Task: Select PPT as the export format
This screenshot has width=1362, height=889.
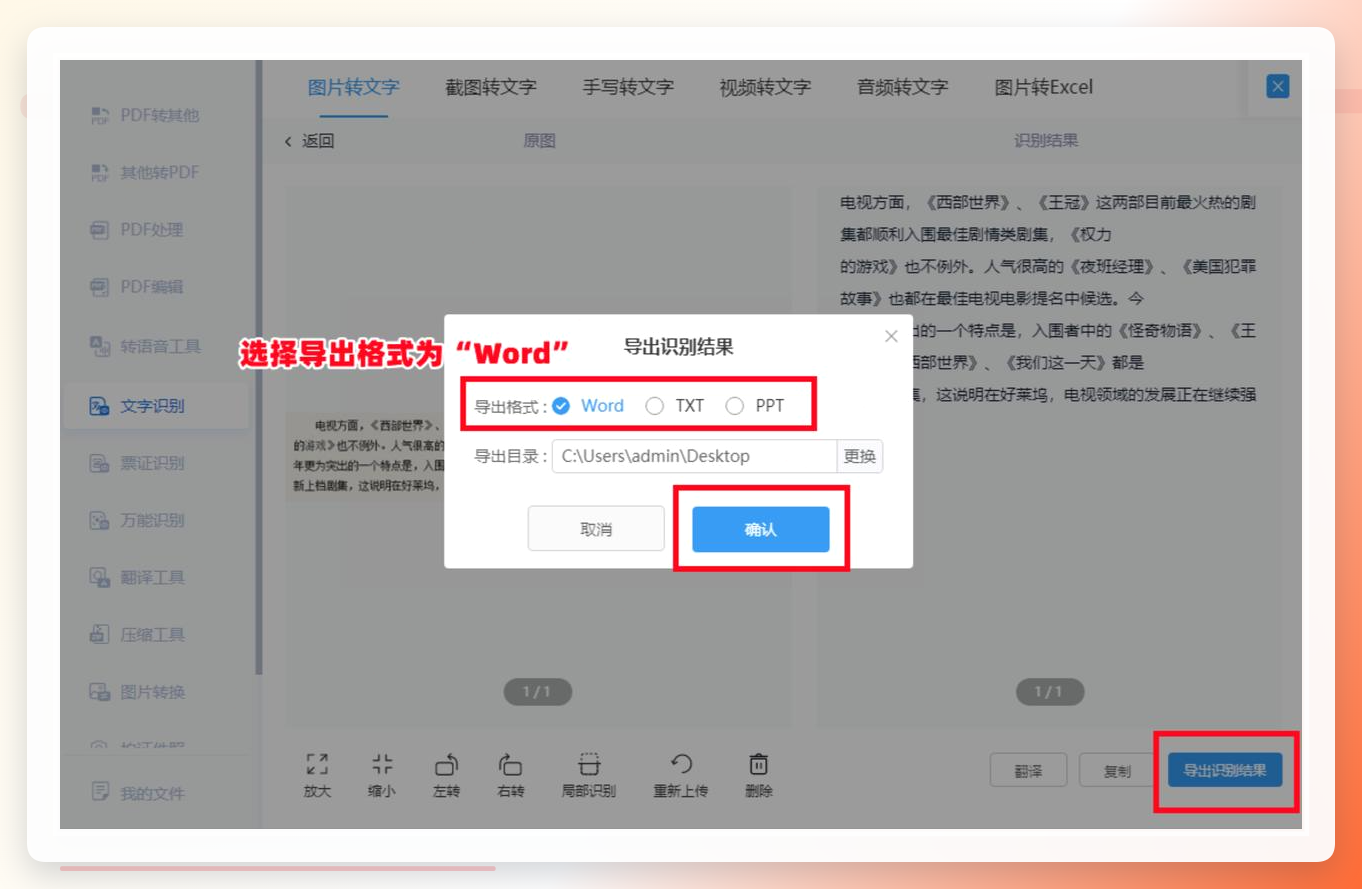Action: [755, 405]
